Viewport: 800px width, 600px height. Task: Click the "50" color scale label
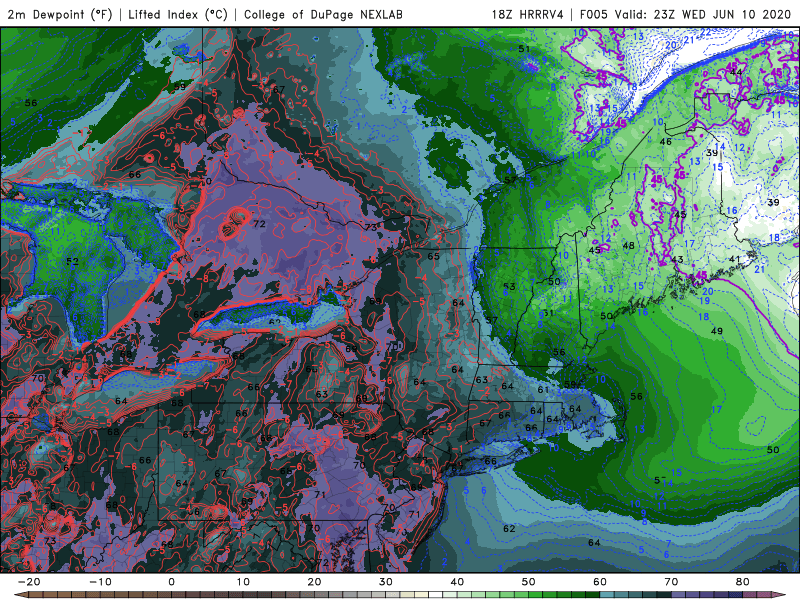[529, 582]
